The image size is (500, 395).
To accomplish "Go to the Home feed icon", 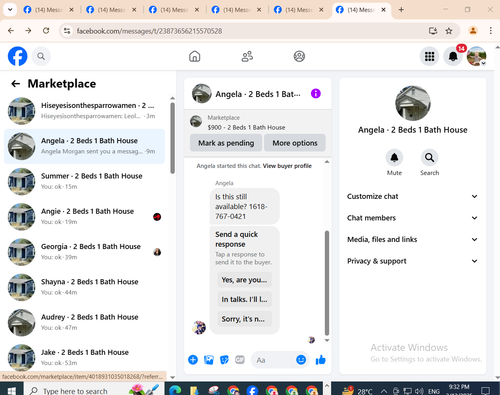I will [x=195, y=56].
